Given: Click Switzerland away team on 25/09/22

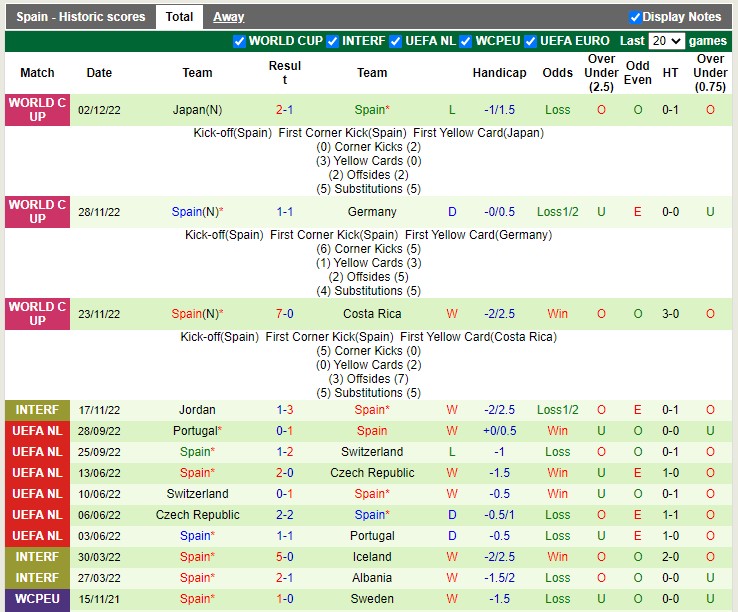Looking at the screenshot, I should pyautogui.click(x=372, y=451).
